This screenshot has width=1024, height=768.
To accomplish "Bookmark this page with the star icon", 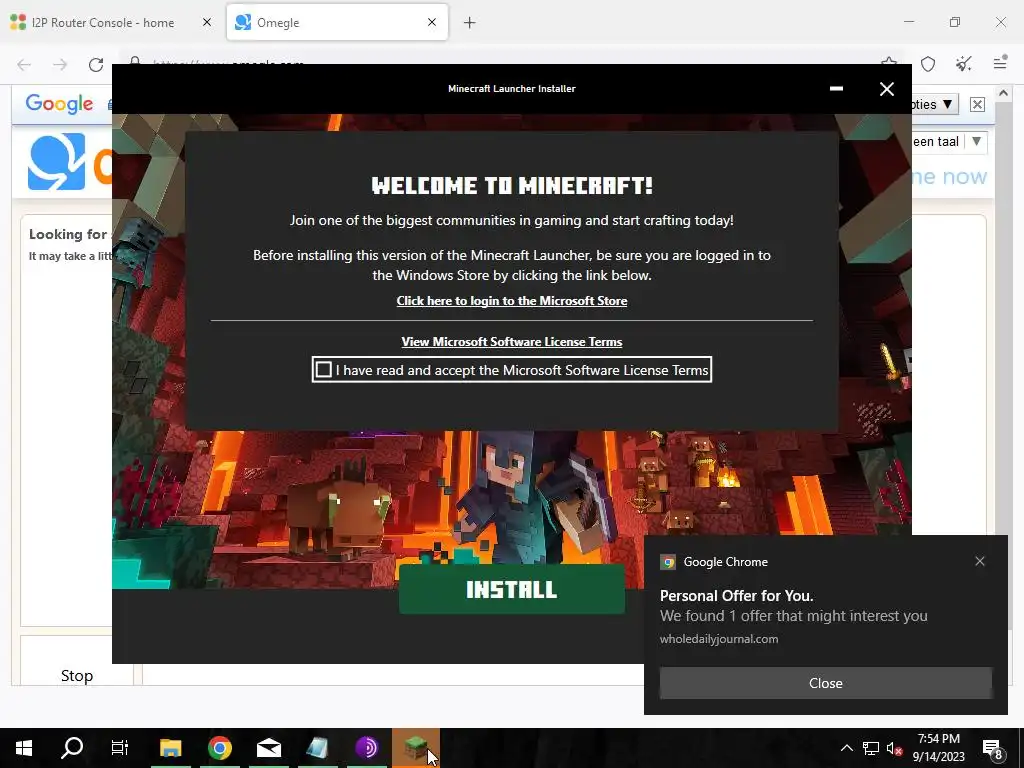I will (x=889, y=61).
